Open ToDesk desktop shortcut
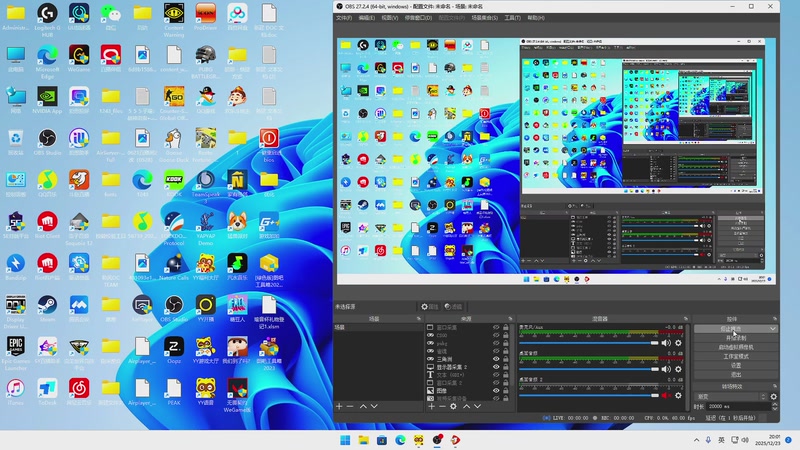 47,393
